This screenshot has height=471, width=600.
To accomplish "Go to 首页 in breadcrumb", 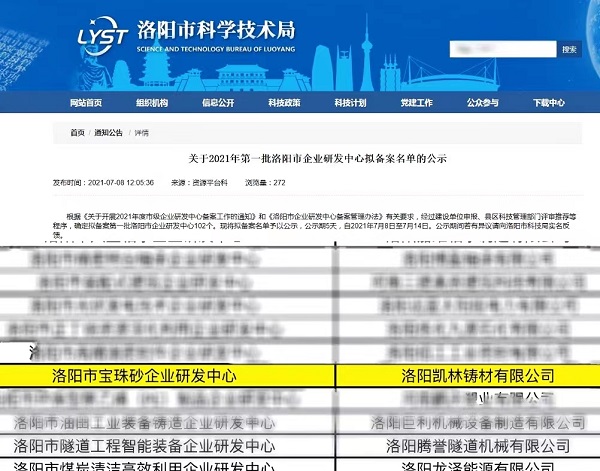I will (x=77, y=133).
